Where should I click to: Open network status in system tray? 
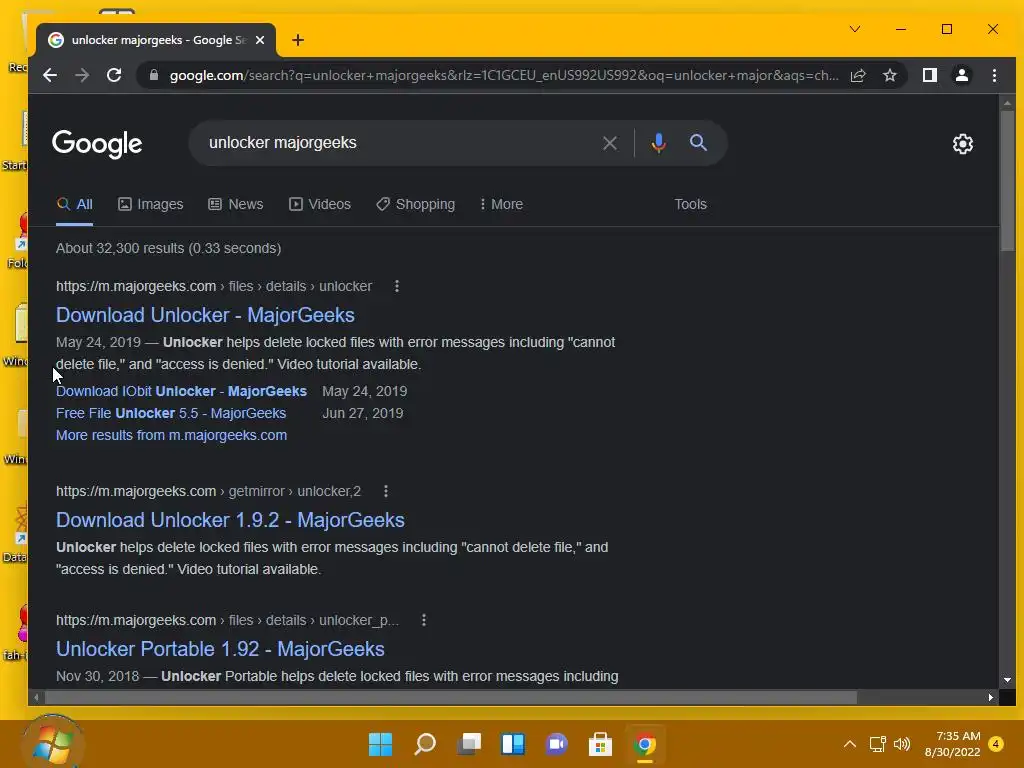[x=878, y=744]
